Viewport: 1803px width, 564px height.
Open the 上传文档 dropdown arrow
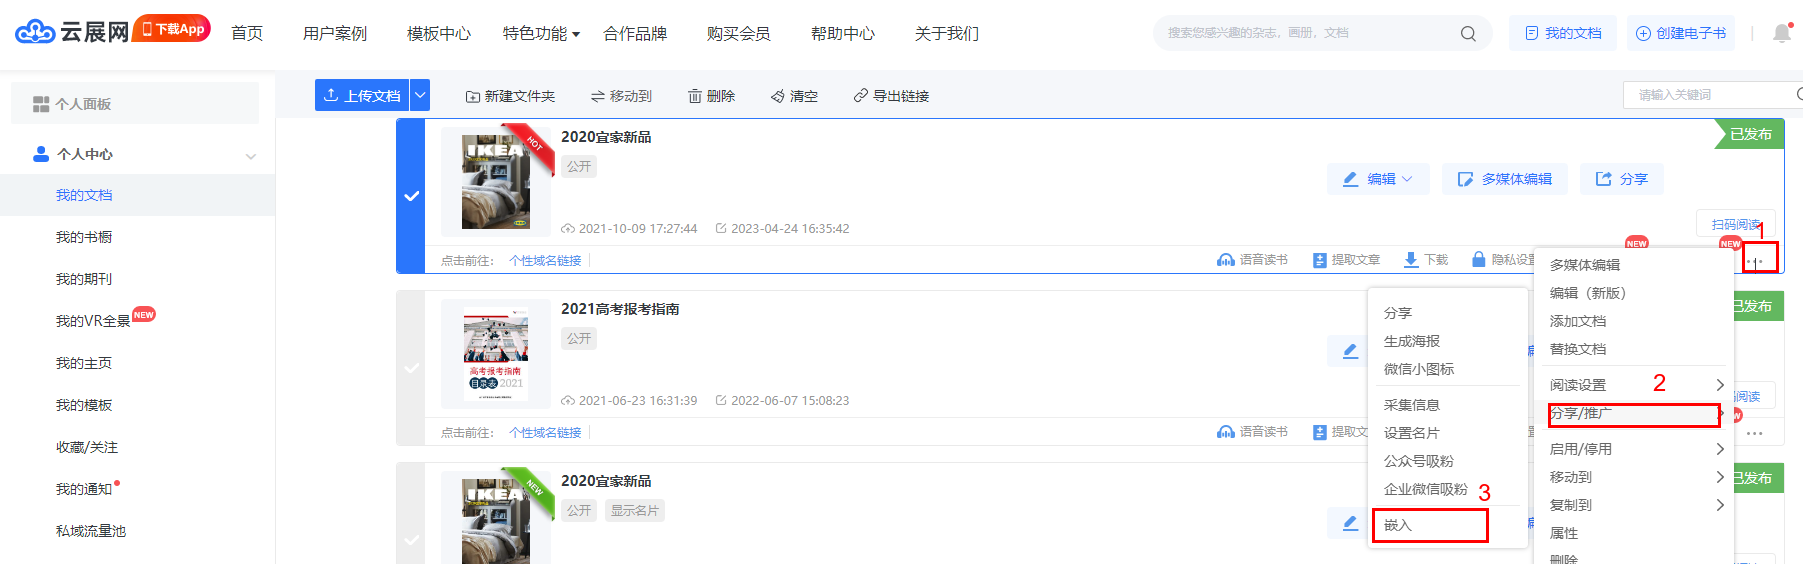[420, 95]
